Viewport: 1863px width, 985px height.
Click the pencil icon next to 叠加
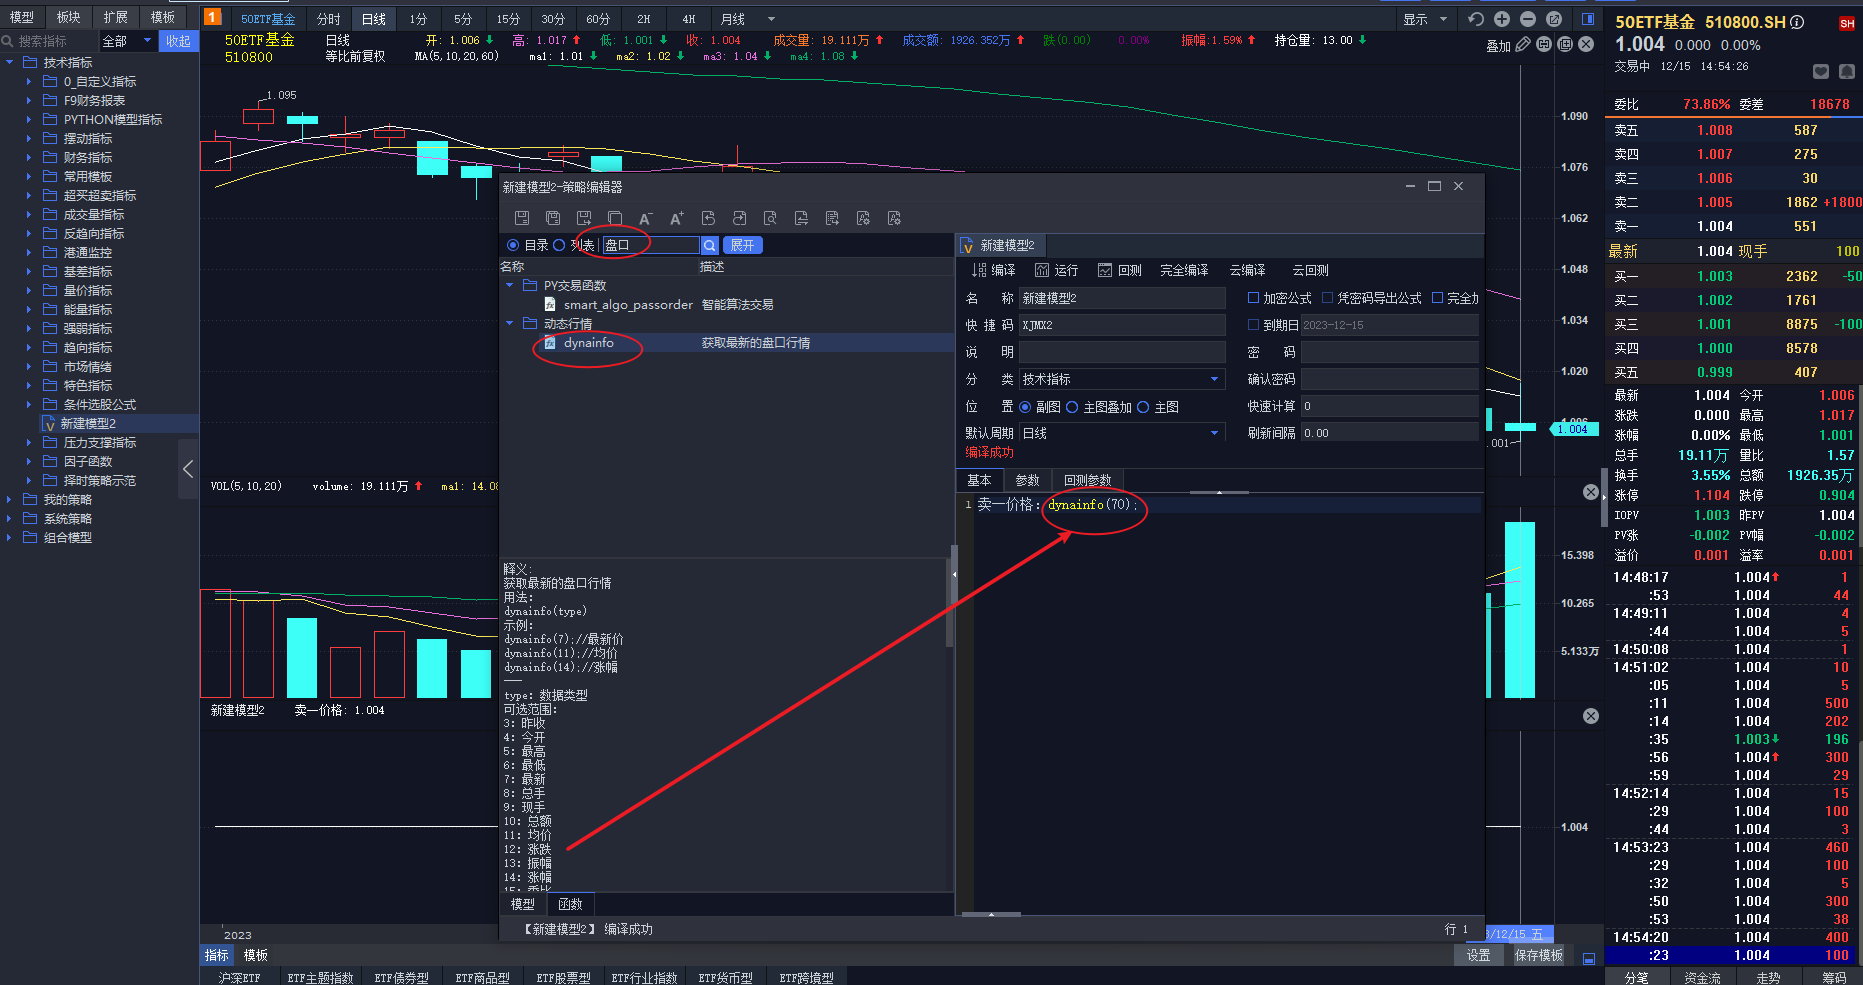click(1523, 44)
